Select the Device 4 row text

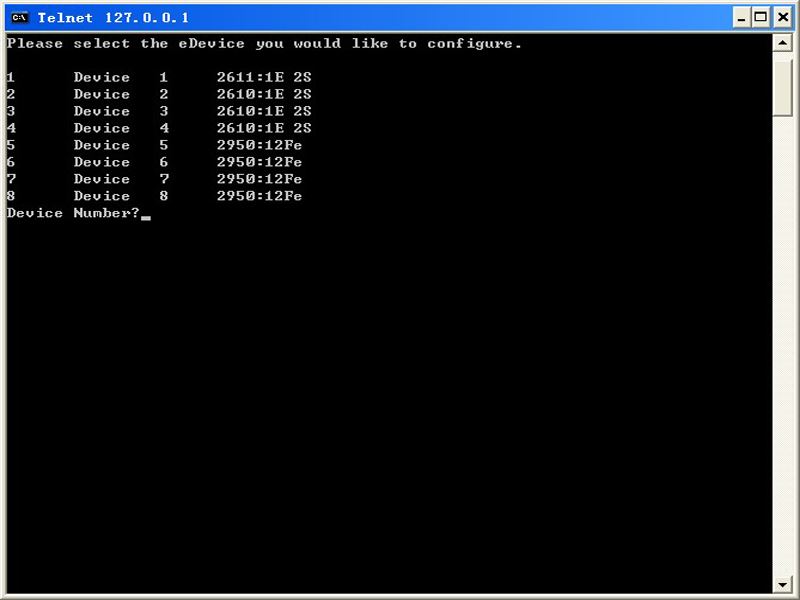(x=159, y=128)
